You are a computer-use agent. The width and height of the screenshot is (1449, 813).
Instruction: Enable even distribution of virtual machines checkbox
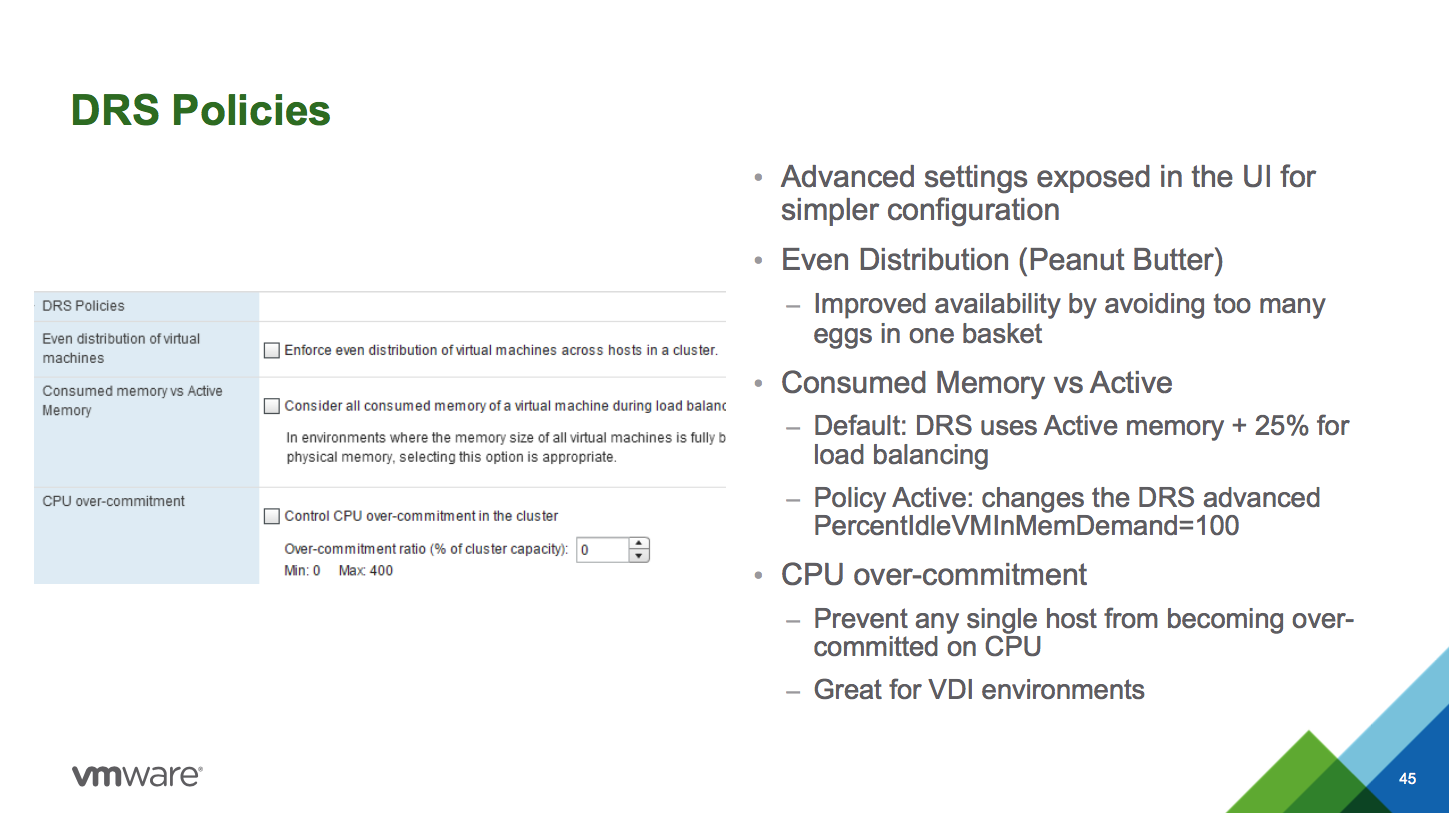click(271, 350)
